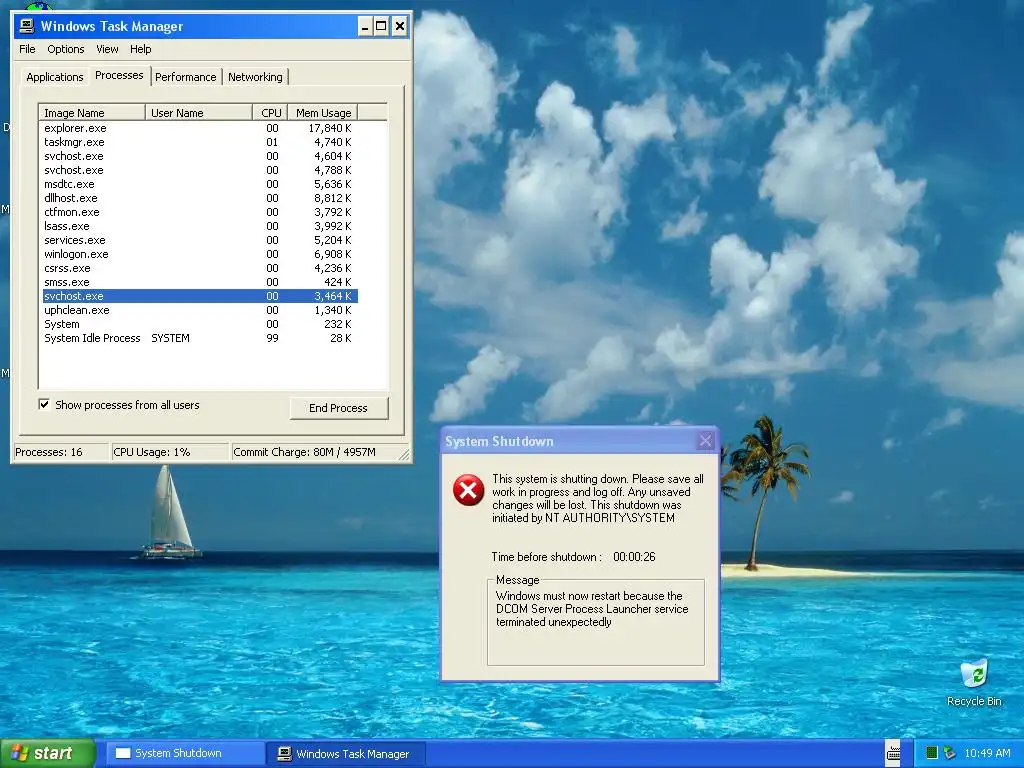Open the Help menu
Viewport: 1024px width, 768px height.
click(140, 49)
